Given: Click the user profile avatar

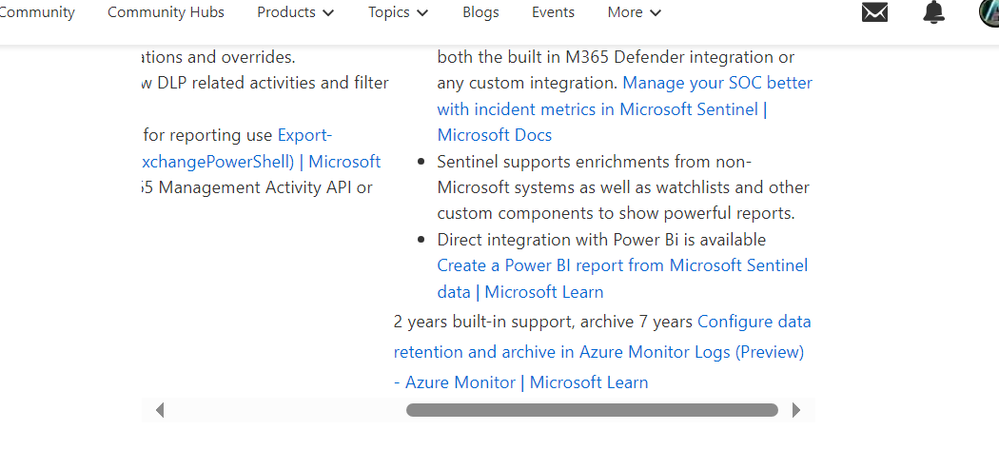Looking at the screenshot, I should pos(989,13).
